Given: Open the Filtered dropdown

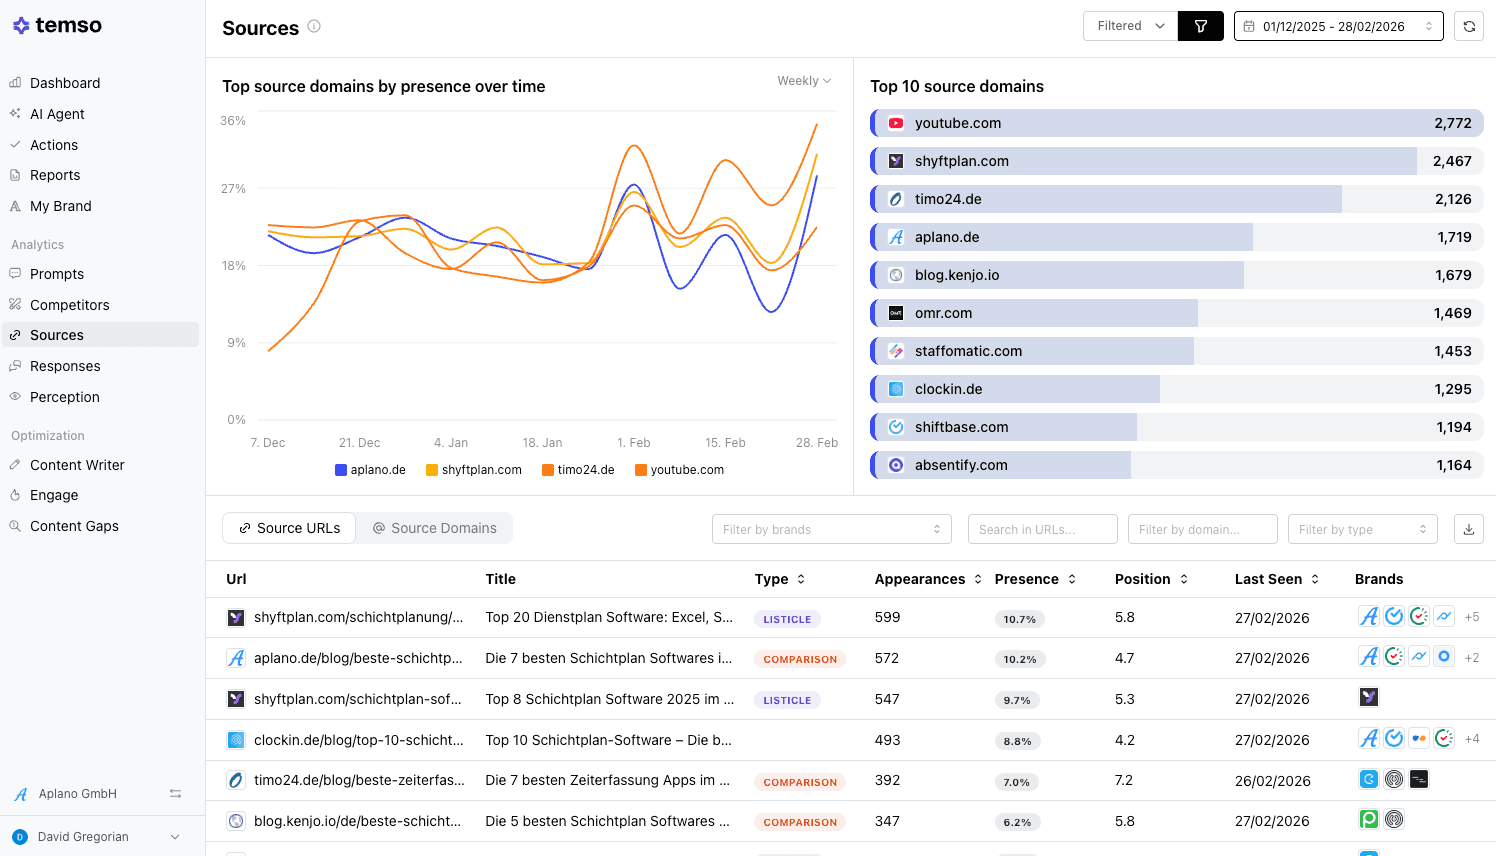Looking at the screenshot, I should 1130,26.
